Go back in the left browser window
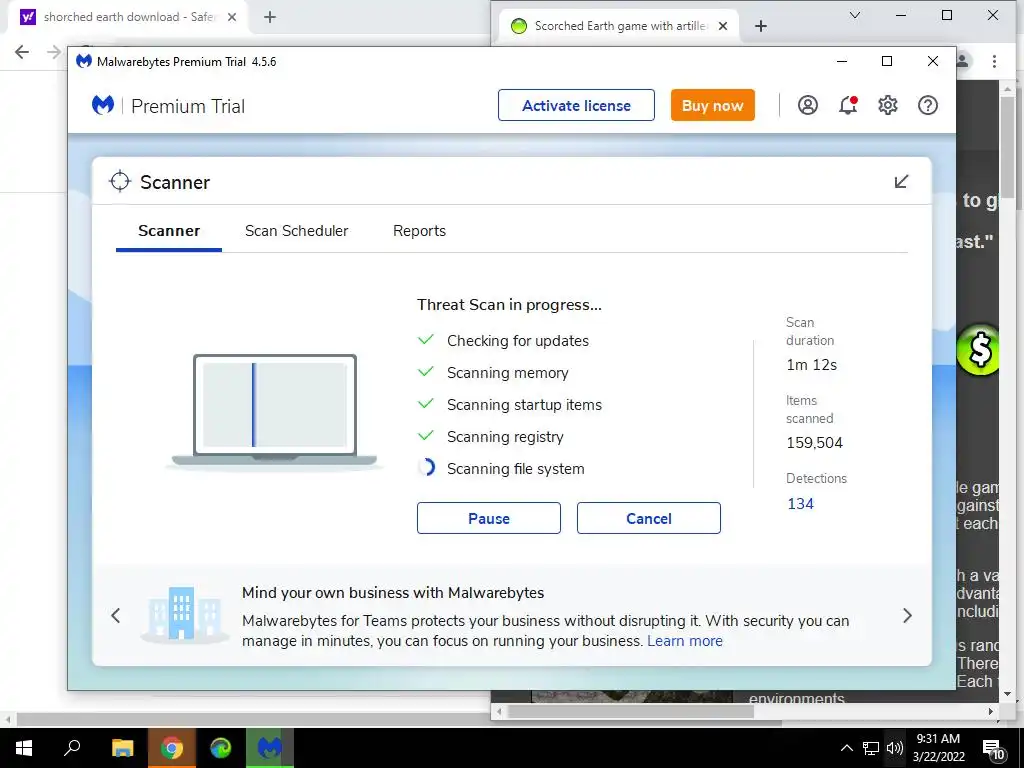The width and height of the screenshot is (1024, 768). pyautogui.click(x=22, y=52)
